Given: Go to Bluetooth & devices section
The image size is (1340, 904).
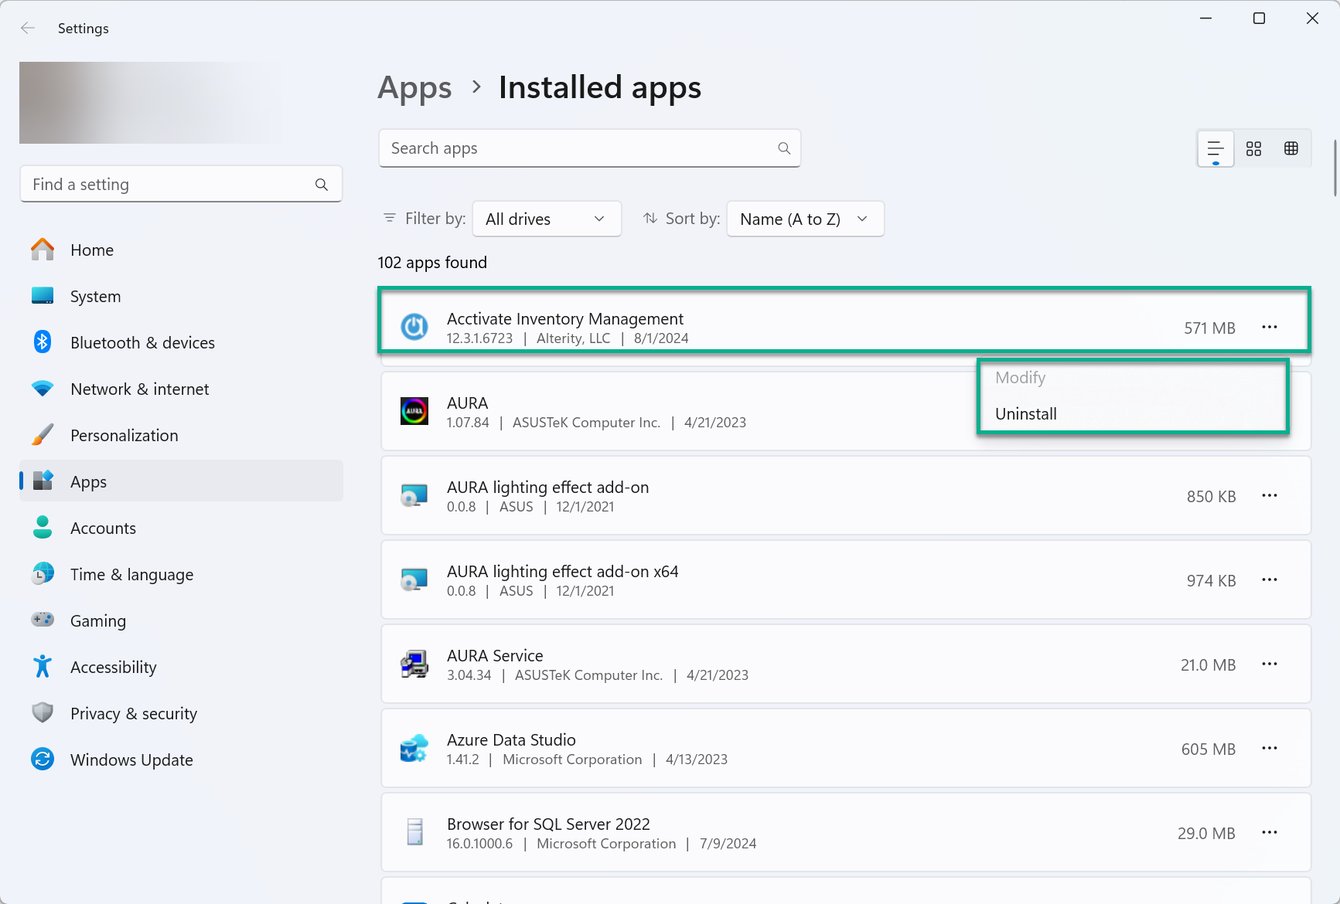Looking at the screenshot, I should coord(142,343).
